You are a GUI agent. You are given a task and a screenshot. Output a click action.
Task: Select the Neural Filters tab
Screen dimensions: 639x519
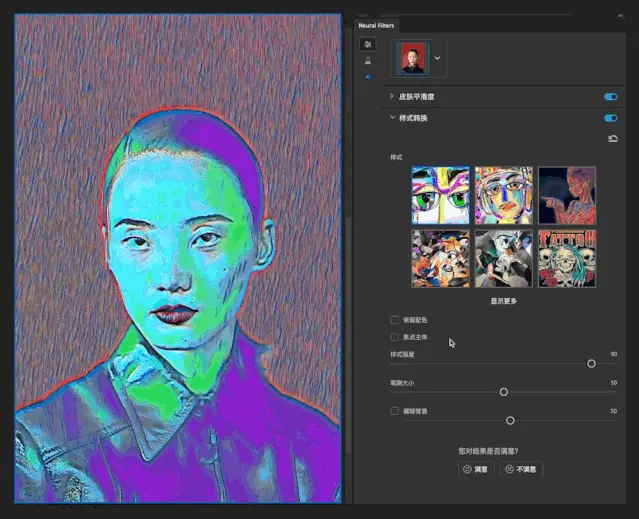376,25
